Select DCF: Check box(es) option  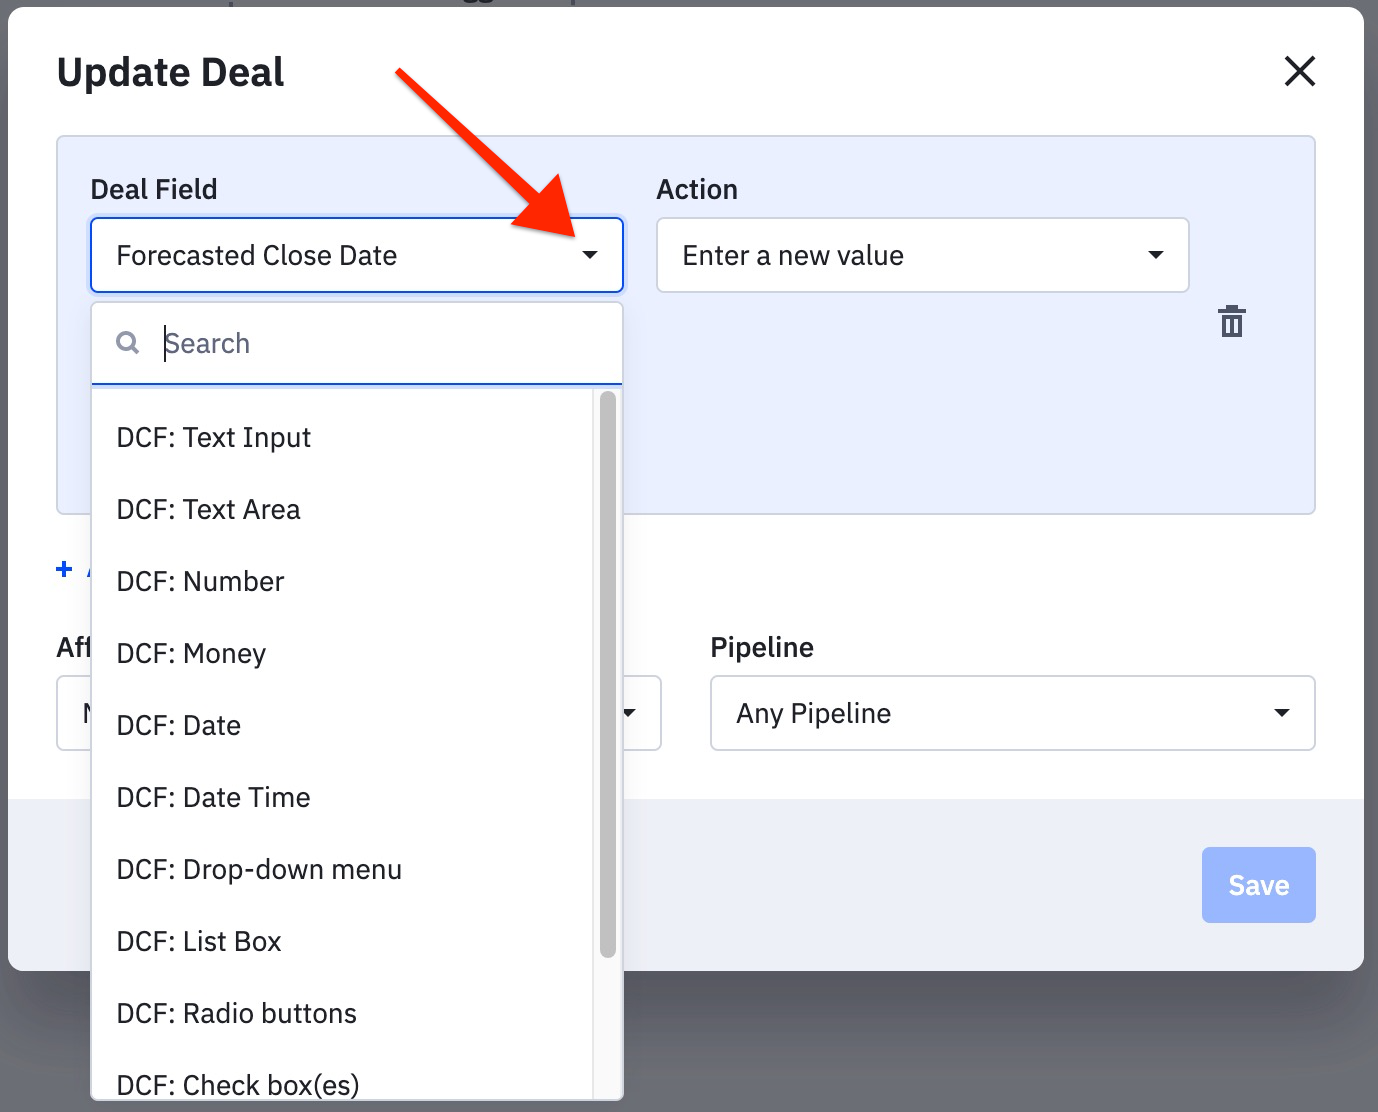coord(237,1084)
